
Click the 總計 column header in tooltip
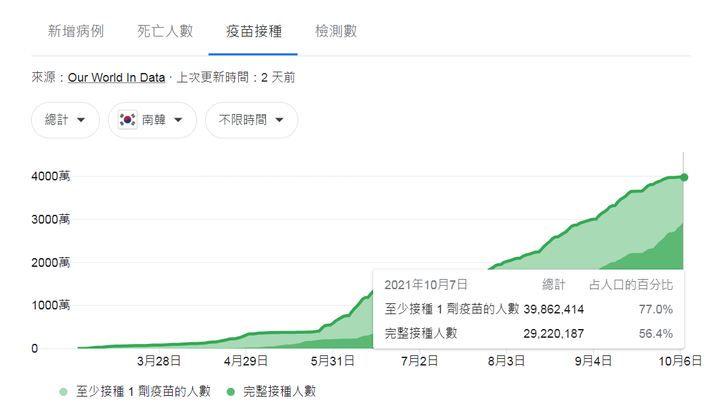point(553,285)
